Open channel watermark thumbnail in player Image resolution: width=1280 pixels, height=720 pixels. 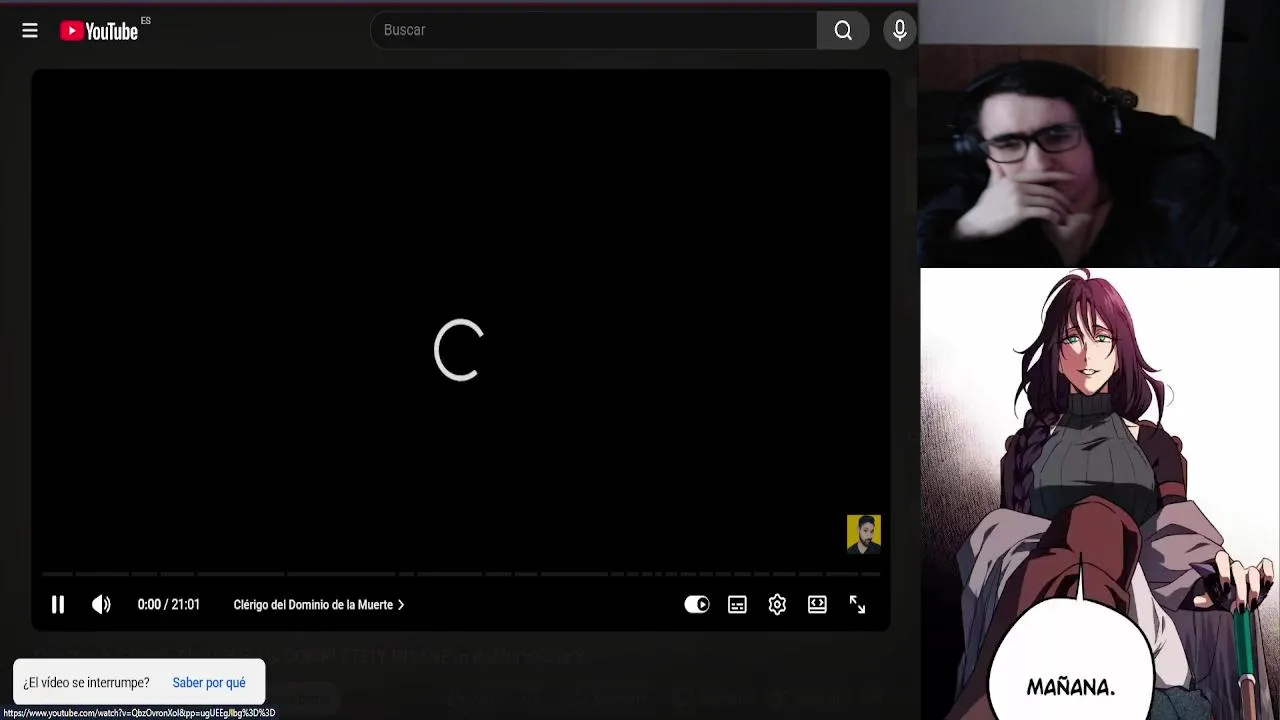864,534
